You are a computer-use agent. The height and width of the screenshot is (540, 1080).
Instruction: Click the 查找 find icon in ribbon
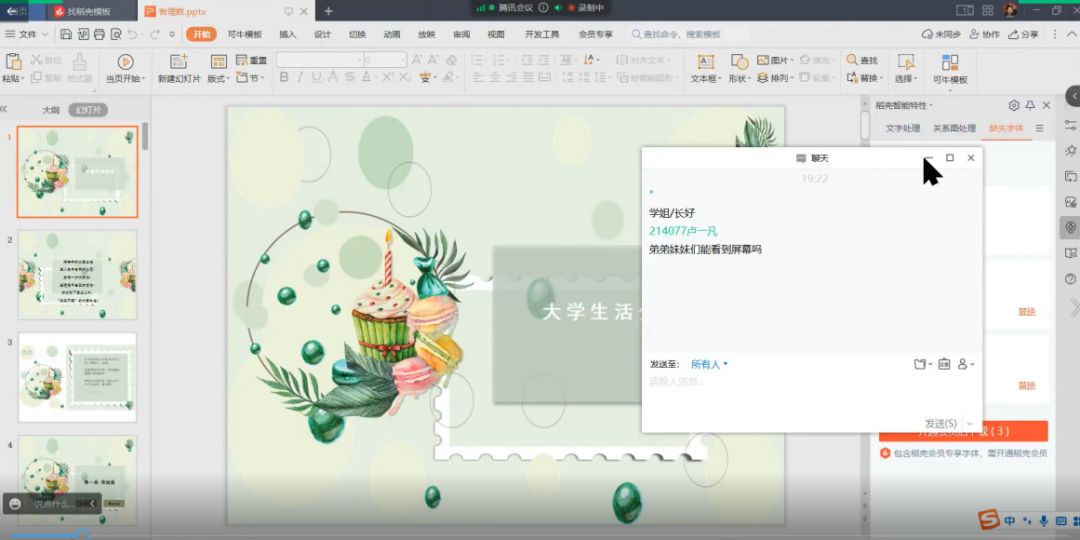pyautogui.click(x=862, y=61)
